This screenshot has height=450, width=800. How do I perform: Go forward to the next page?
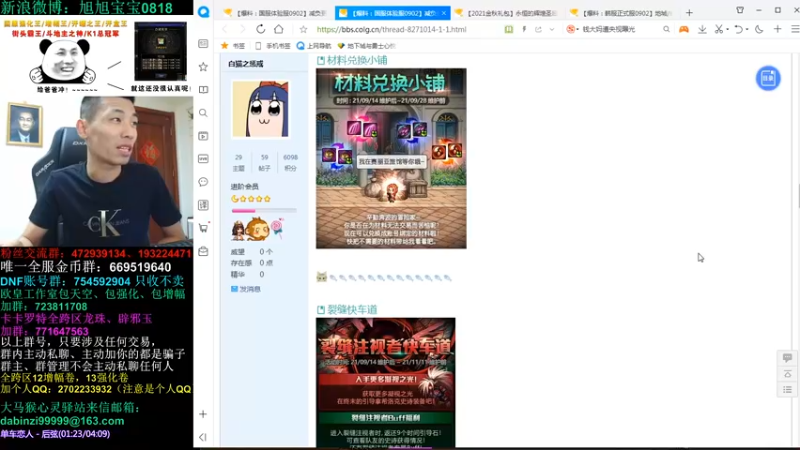(x=242, y=29)
